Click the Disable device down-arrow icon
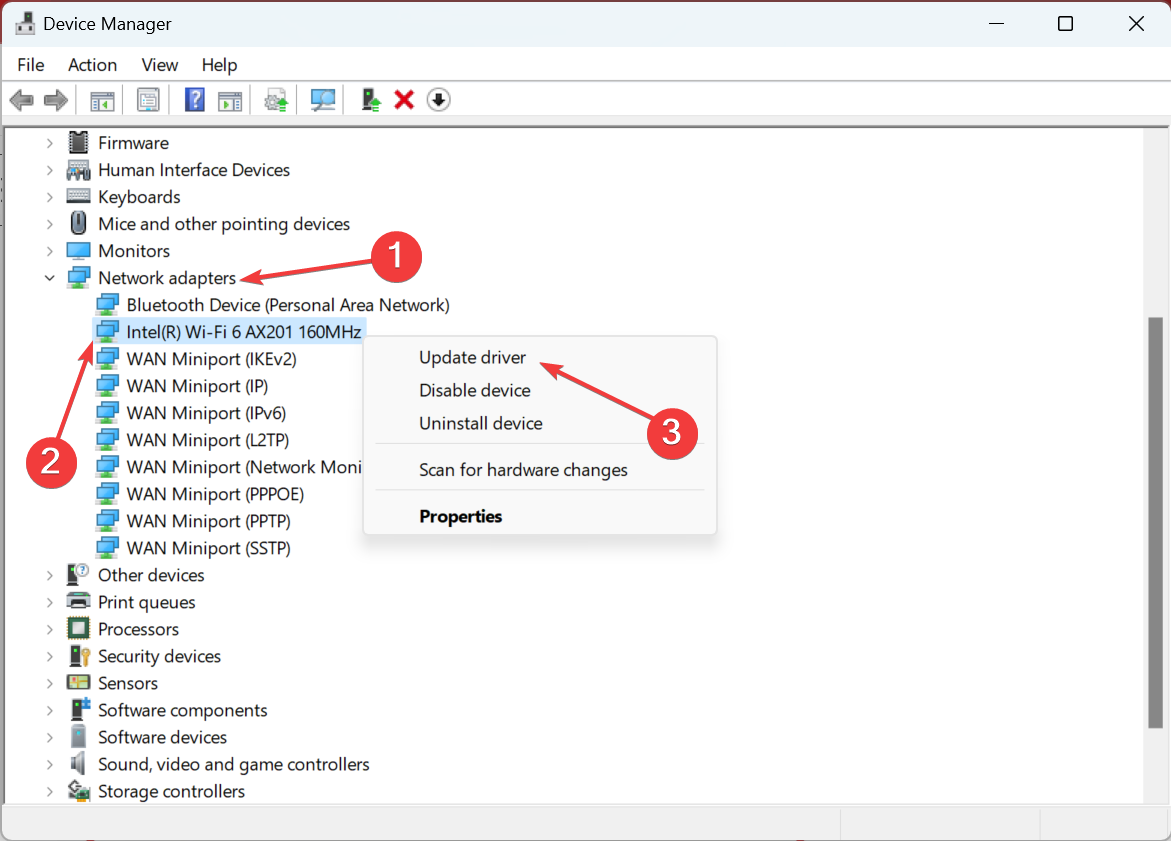 438,99
